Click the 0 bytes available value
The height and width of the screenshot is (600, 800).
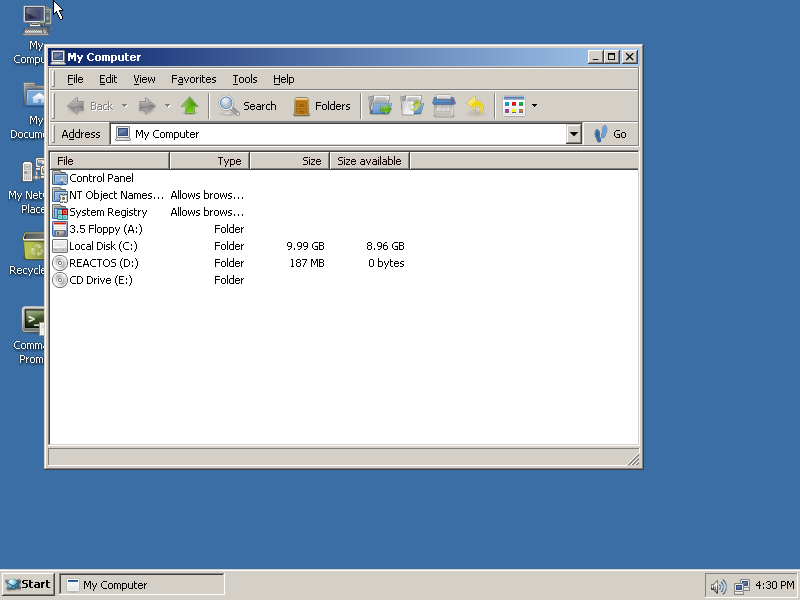[x=386, y=263]
